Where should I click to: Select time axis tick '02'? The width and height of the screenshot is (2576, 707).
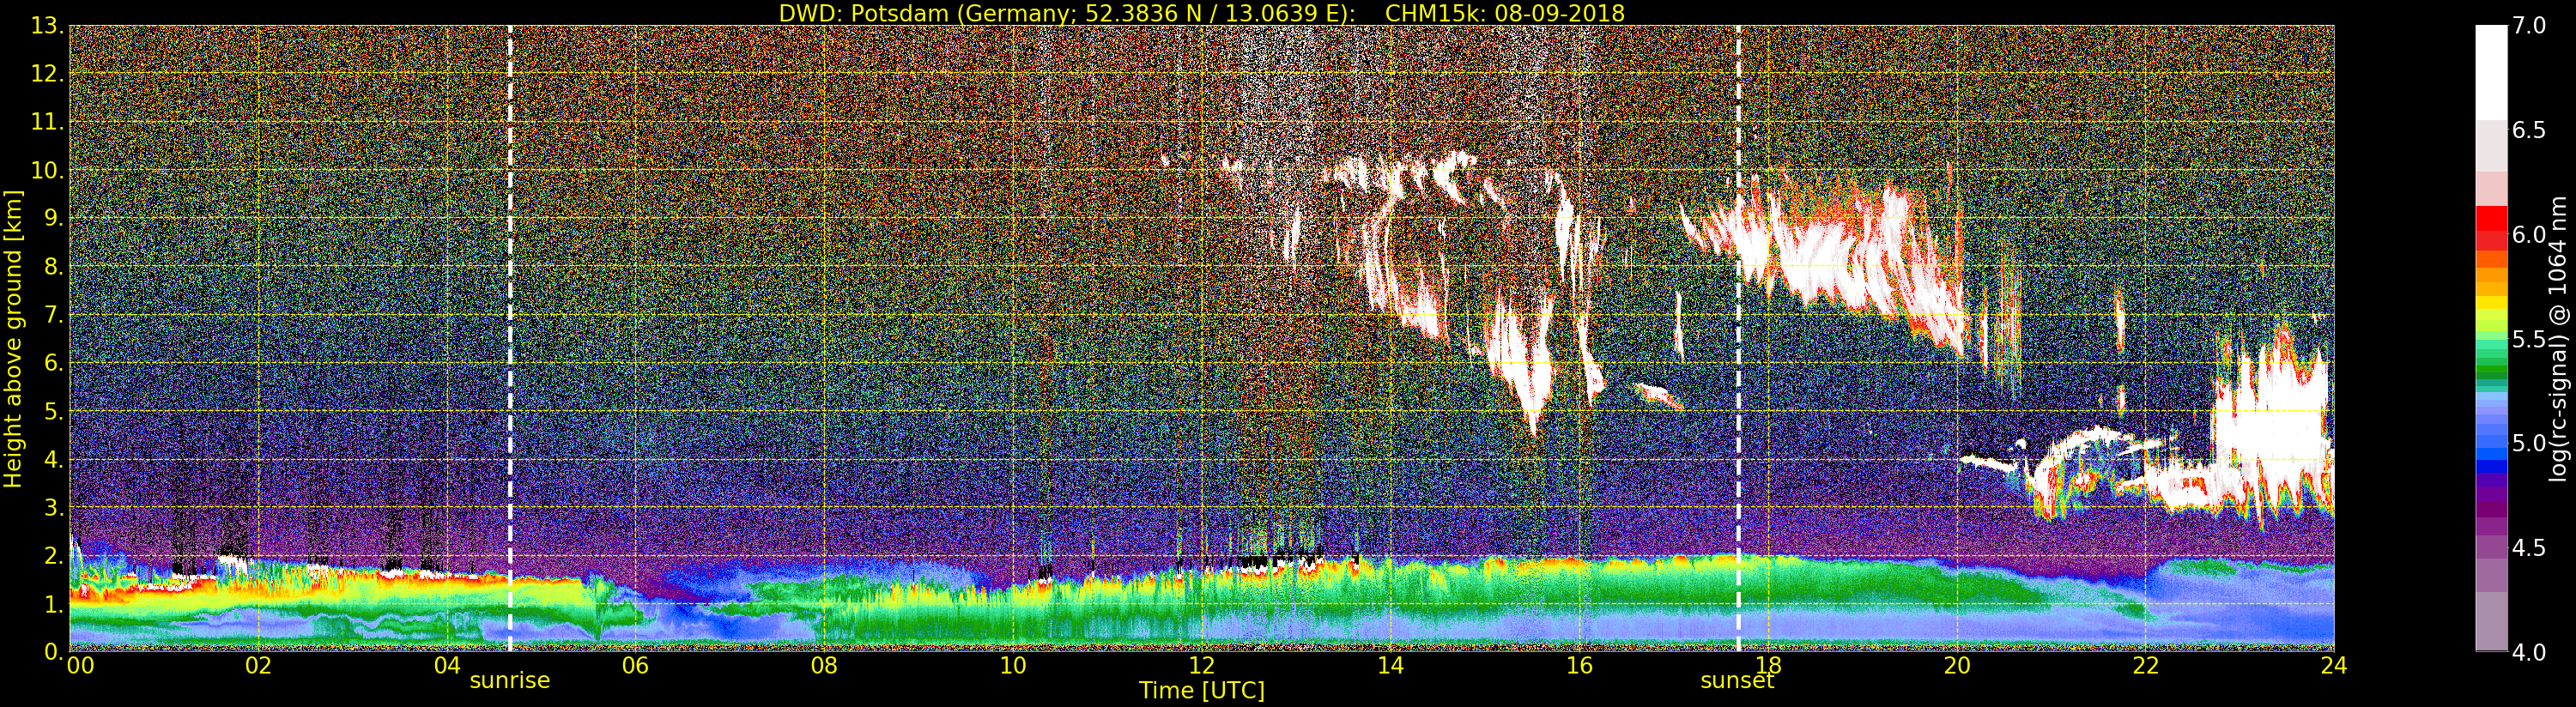point(258,665)
